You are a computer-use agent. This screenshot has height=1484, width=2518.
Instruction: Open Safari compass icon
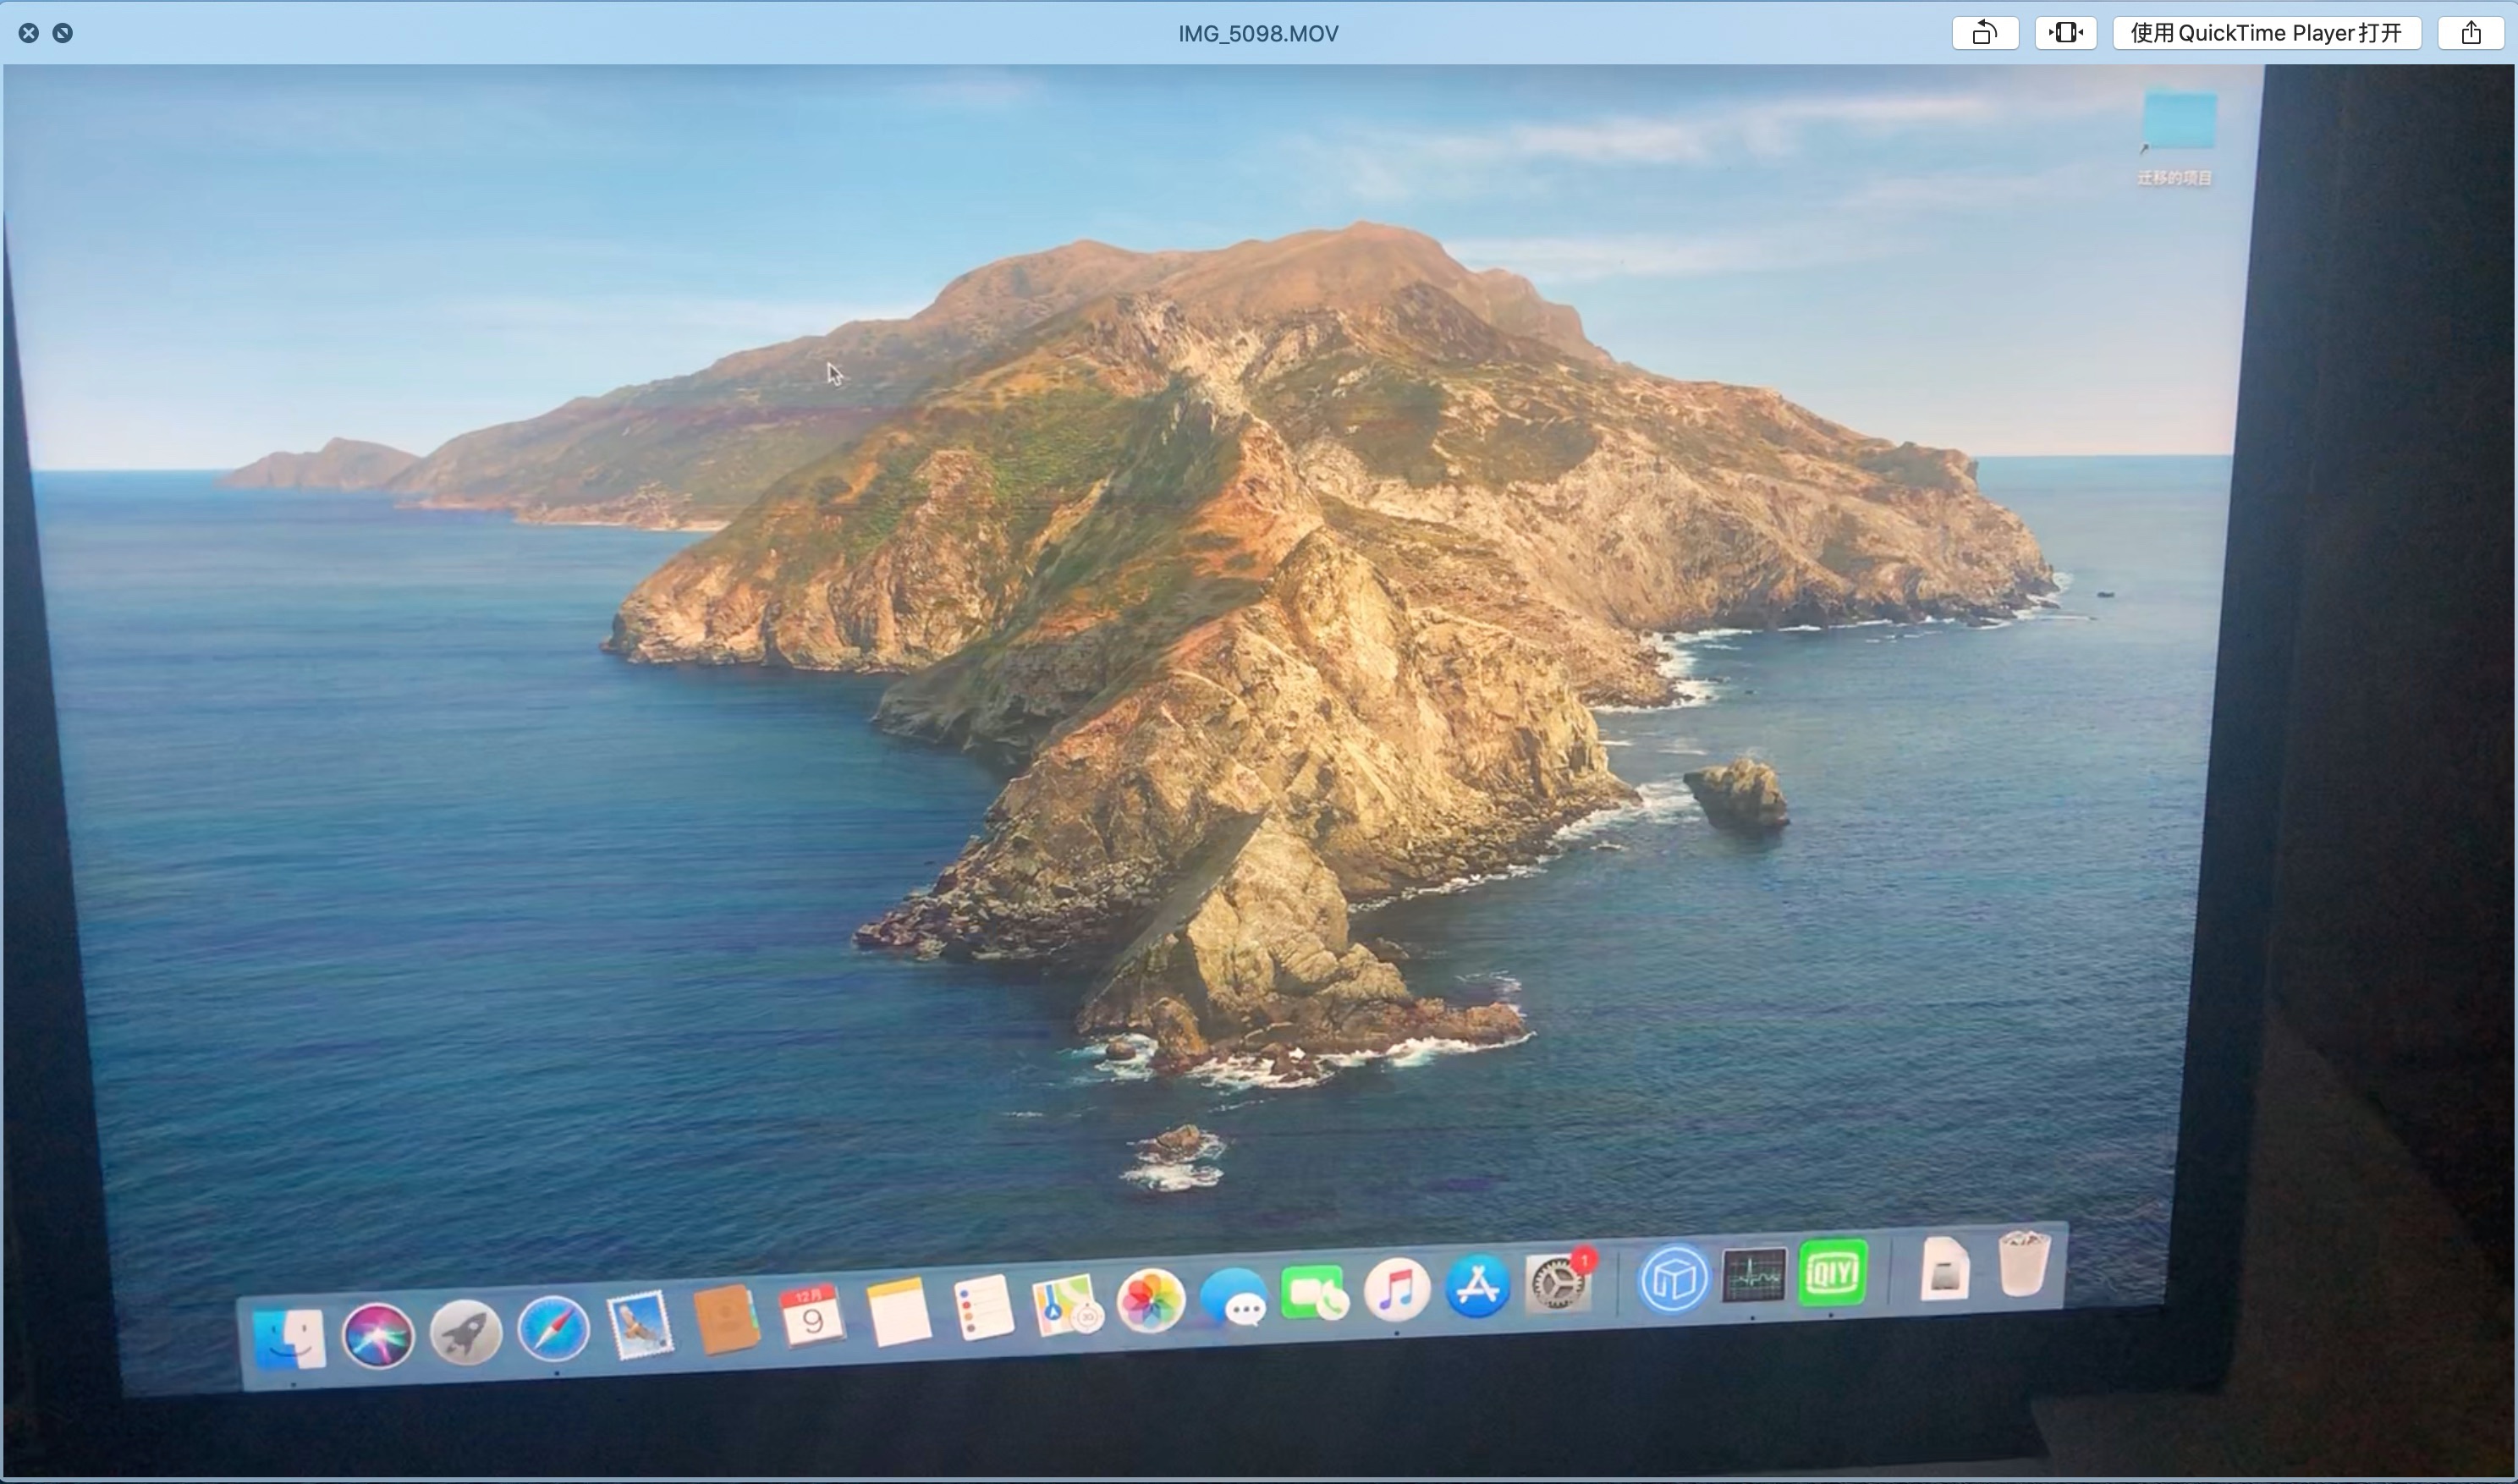(x=553, y=1329)
